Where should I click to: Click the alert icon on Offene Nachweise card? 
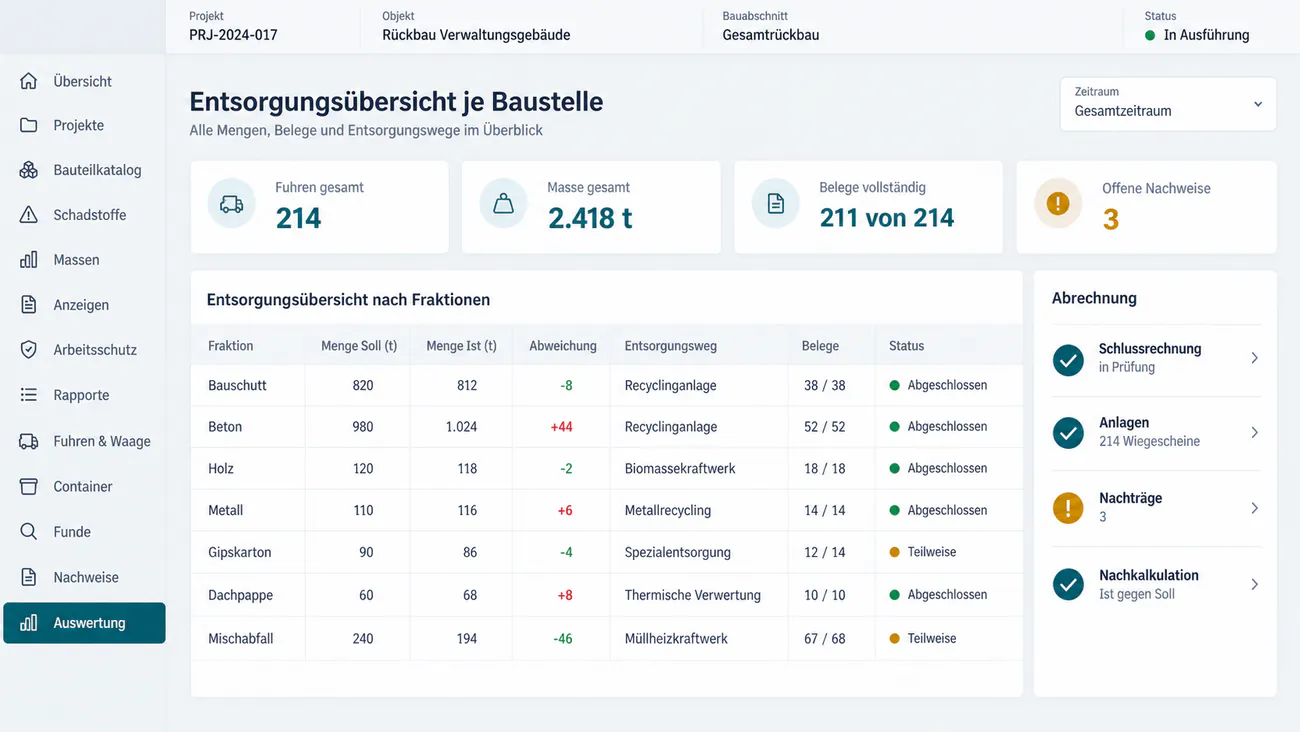click(1058, 204)
